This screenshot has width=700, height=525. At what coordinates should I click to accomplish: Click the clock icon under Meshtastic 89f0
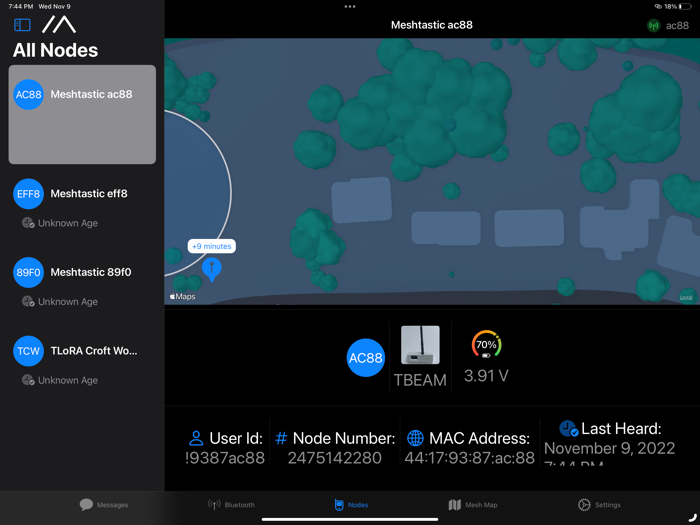[28, 301]
